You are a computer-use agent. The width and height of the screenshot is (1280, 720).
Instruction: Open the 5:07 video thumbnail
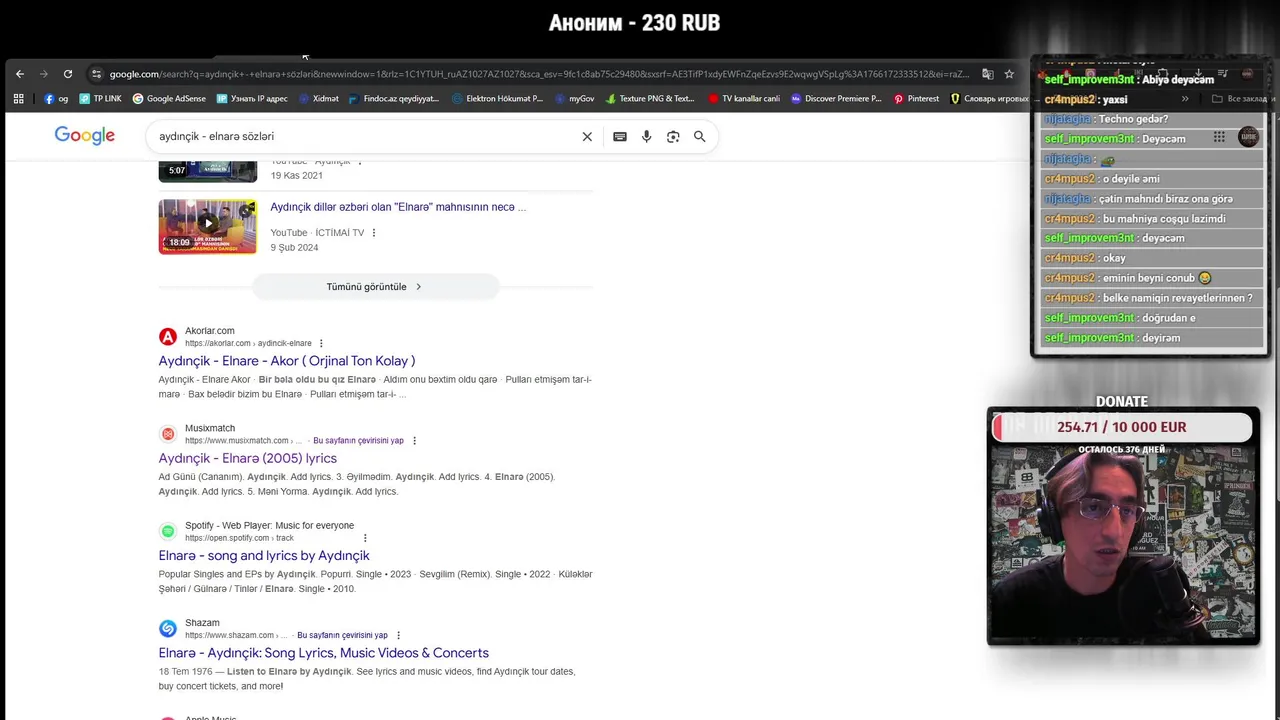click(207, 170)
